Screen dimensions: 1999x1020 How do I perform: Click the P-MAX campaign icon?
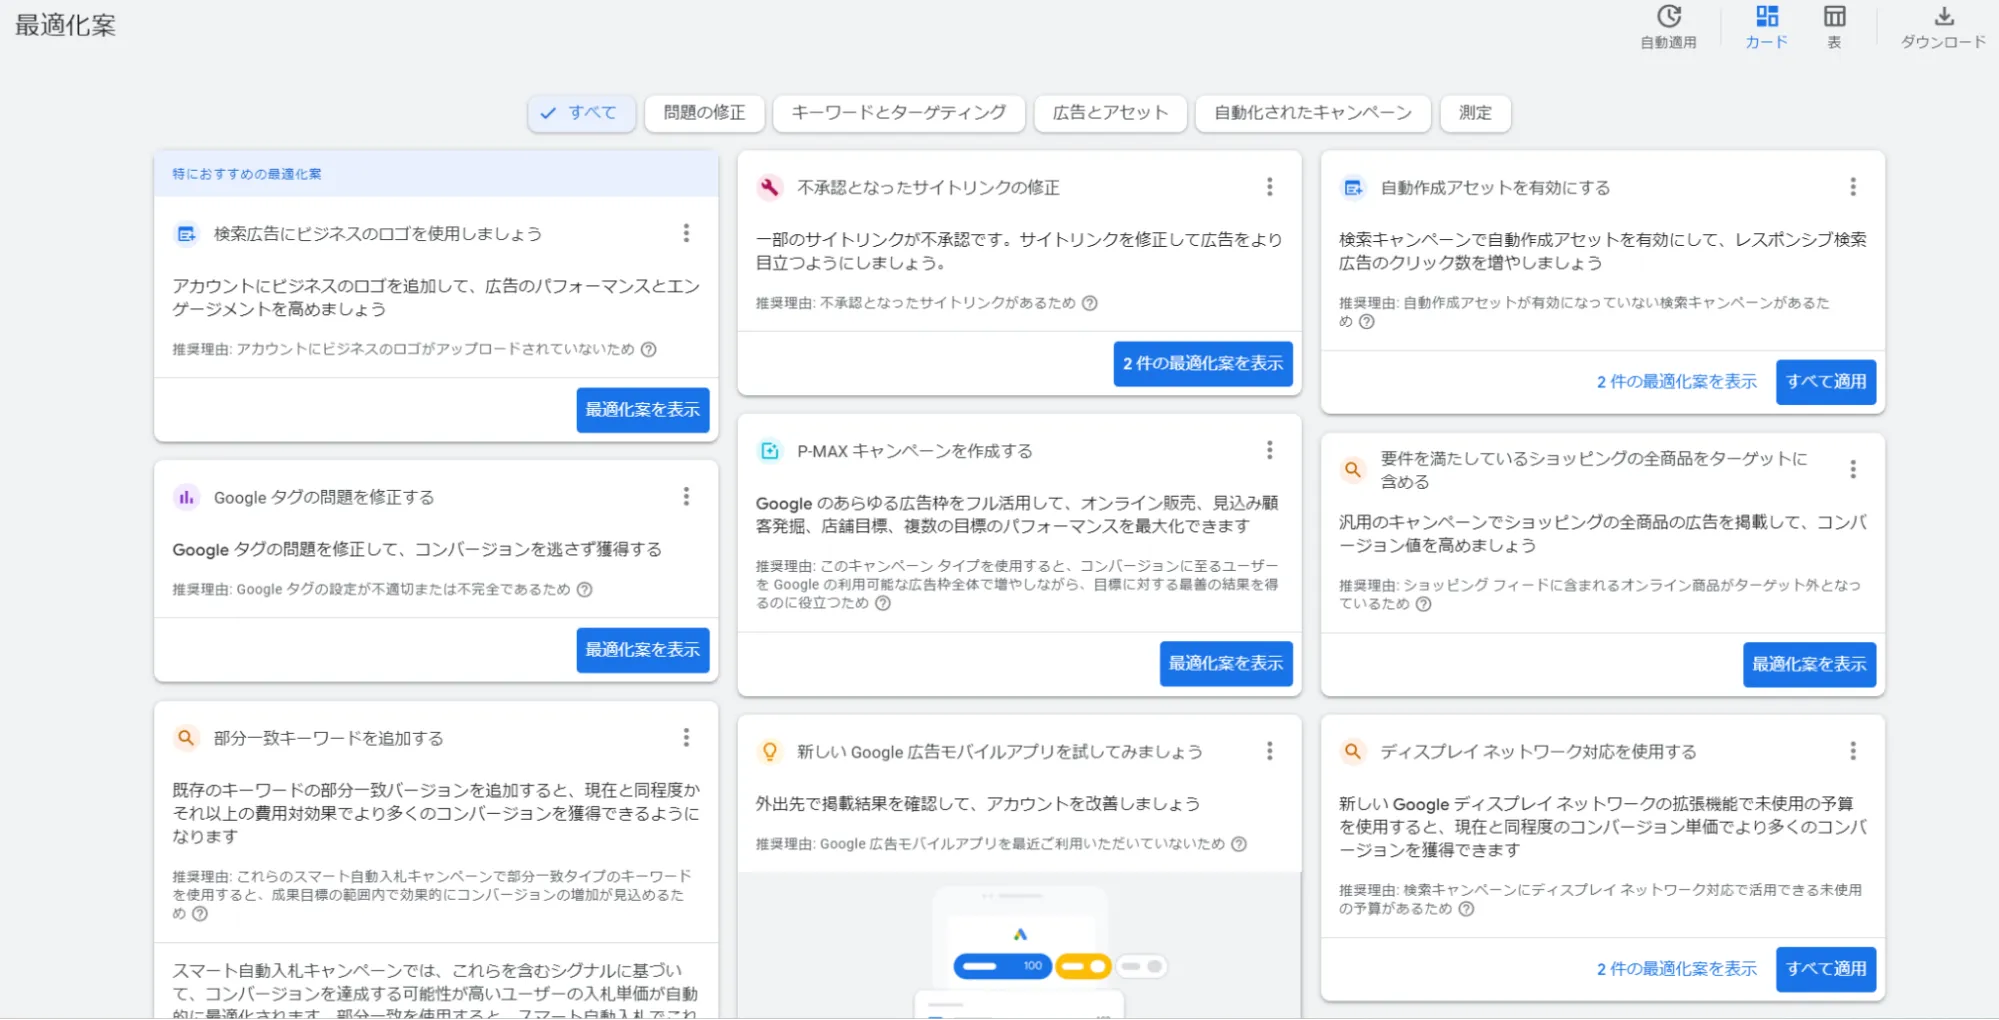[769, 451]
